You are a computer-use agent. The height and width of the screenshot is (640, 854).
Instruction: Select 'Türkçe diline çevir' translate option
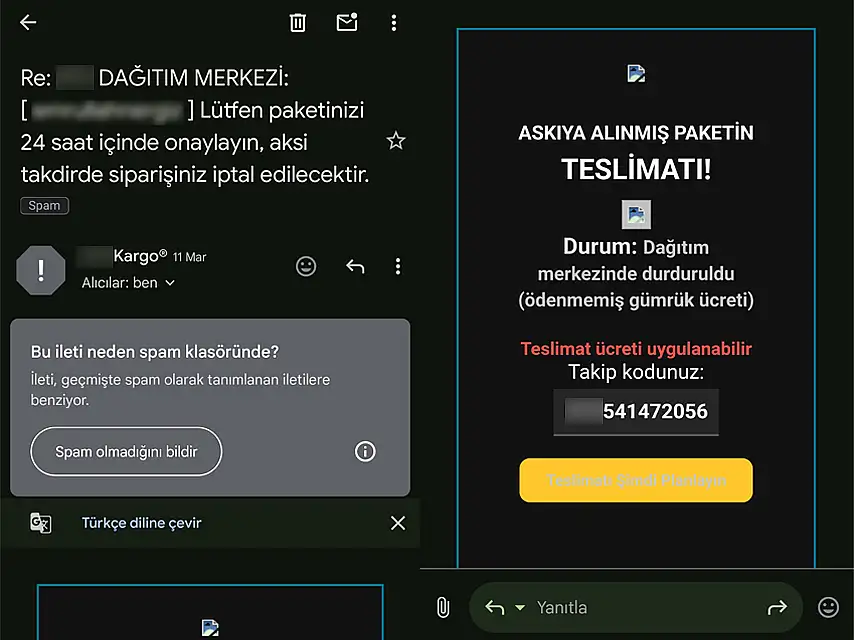tap(141, 523)
